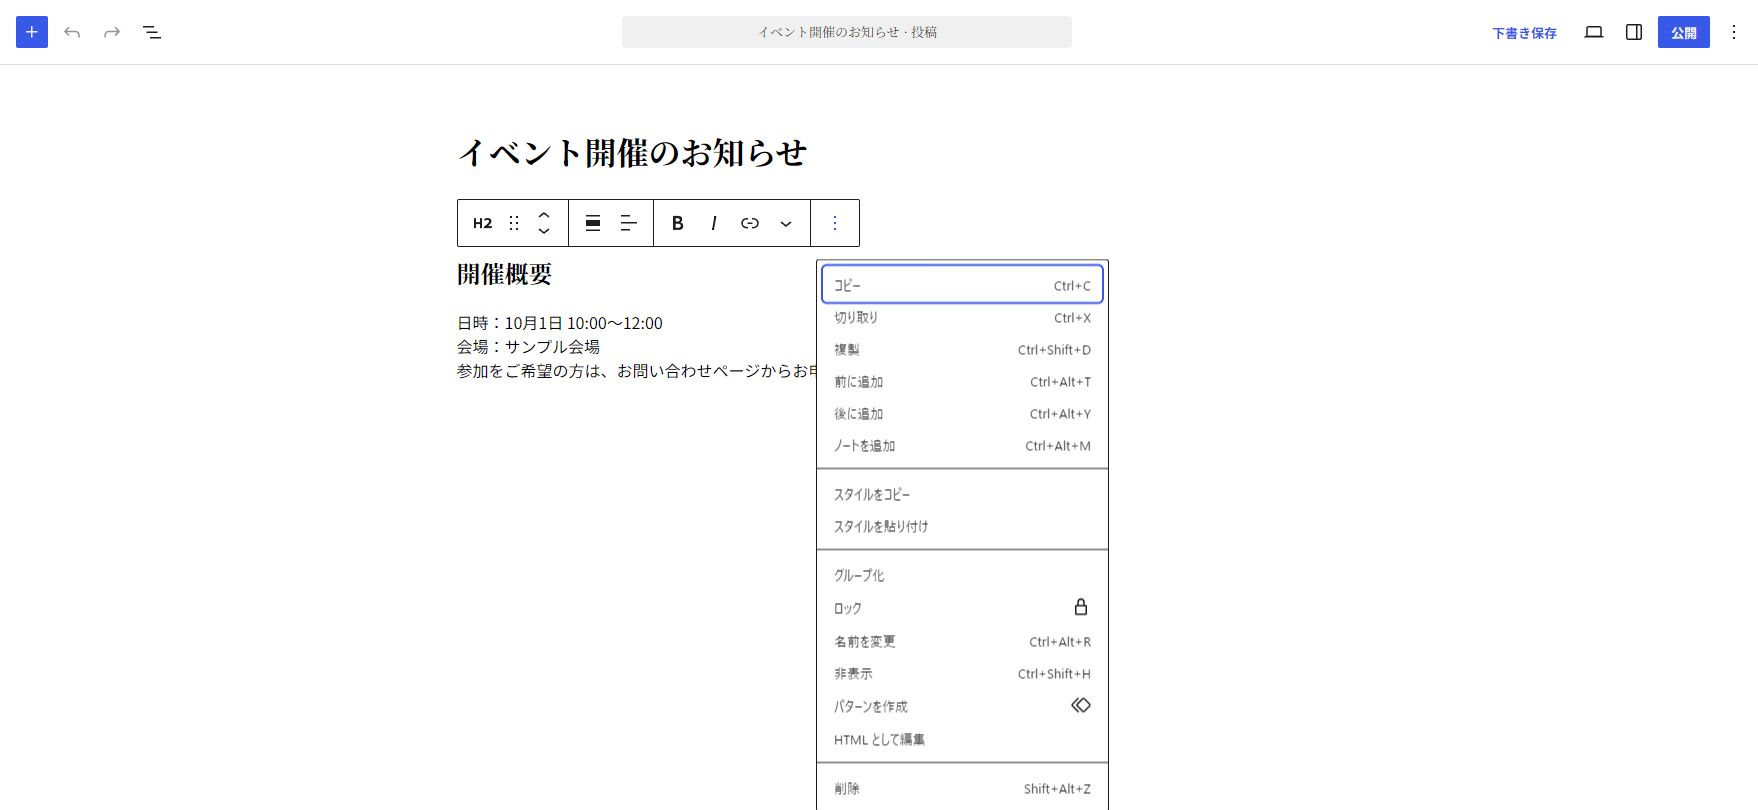The image size is (1758, 810).
Task: Click the paragraph starting 参加をご希望の方は
Action: click(x=637, y=371)
